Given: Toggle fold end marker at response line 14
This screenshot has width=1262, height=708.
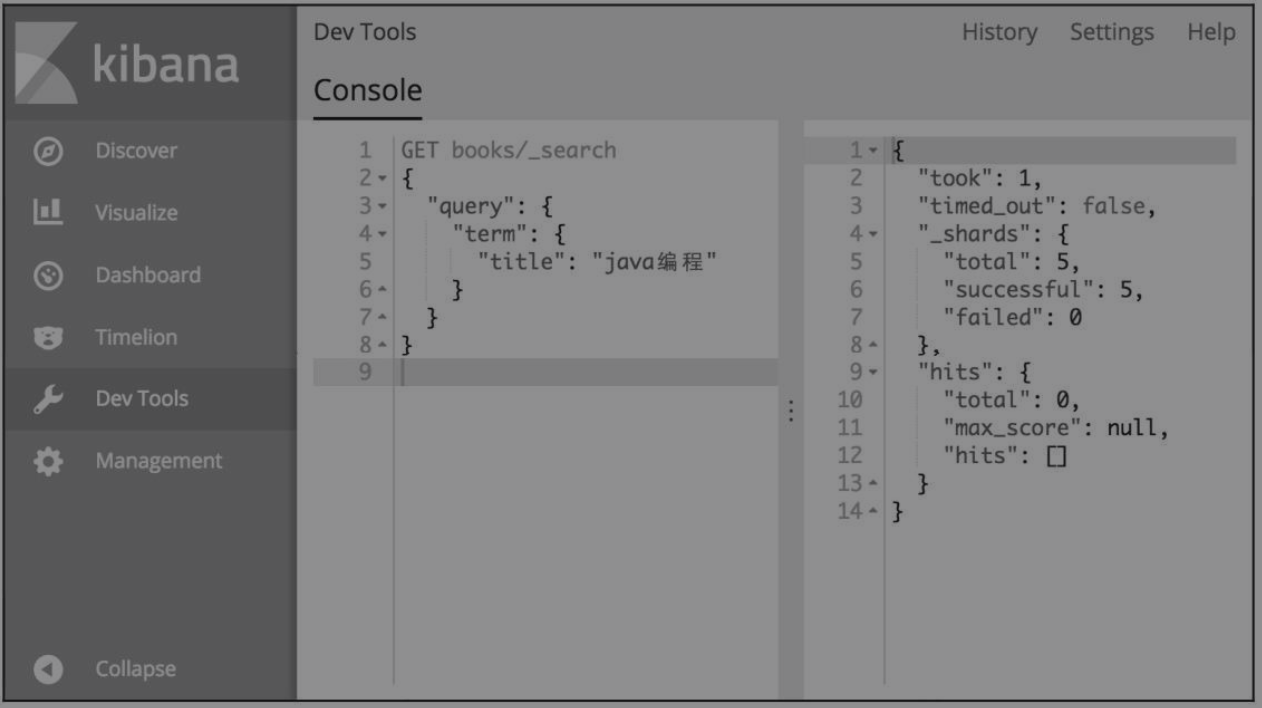Looking at the screenshot, I should point(872,513).
